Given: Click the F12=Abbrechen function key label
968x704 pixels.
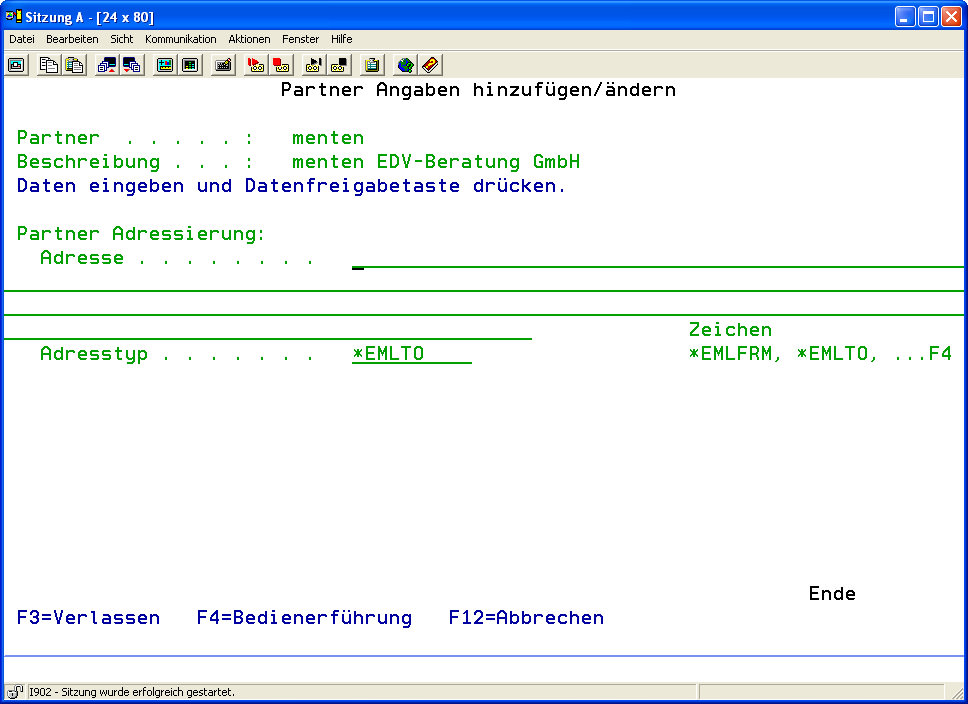Looking at the screenshot, I should tap(526, 618).
